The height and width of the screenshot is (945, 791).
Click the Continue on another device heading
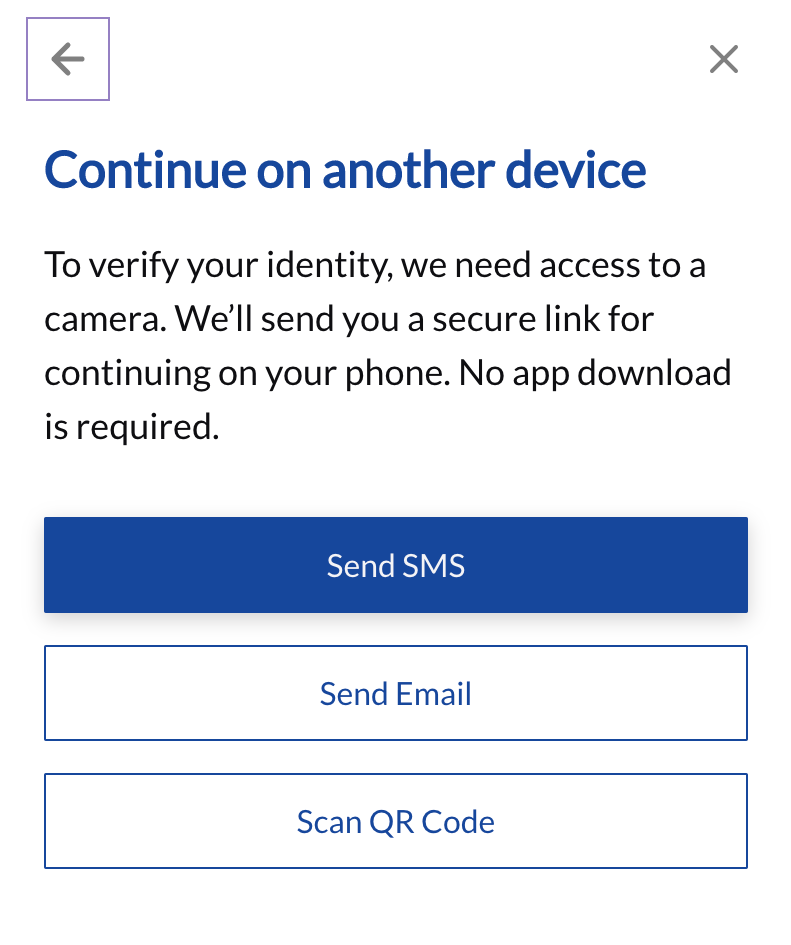pos(345,170)
